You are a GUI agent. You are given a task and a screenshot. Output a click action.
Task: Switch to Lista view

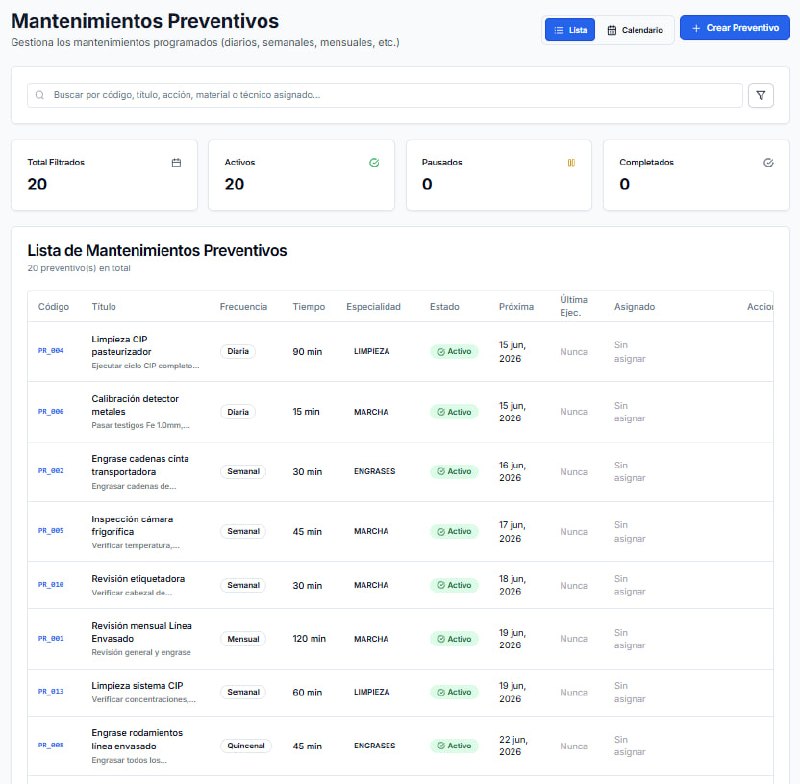click(570, 30)
